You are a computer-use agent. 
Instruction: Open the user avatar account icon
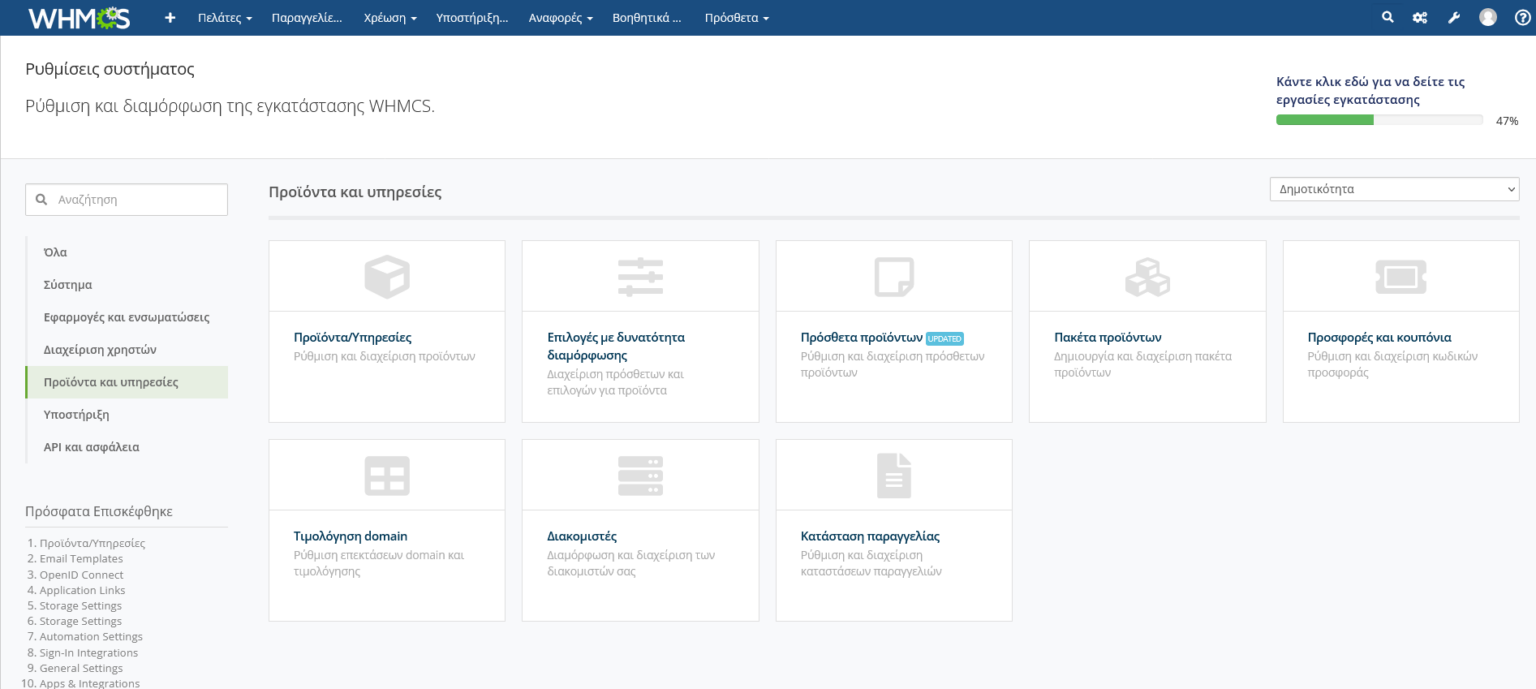point(1488,17)
